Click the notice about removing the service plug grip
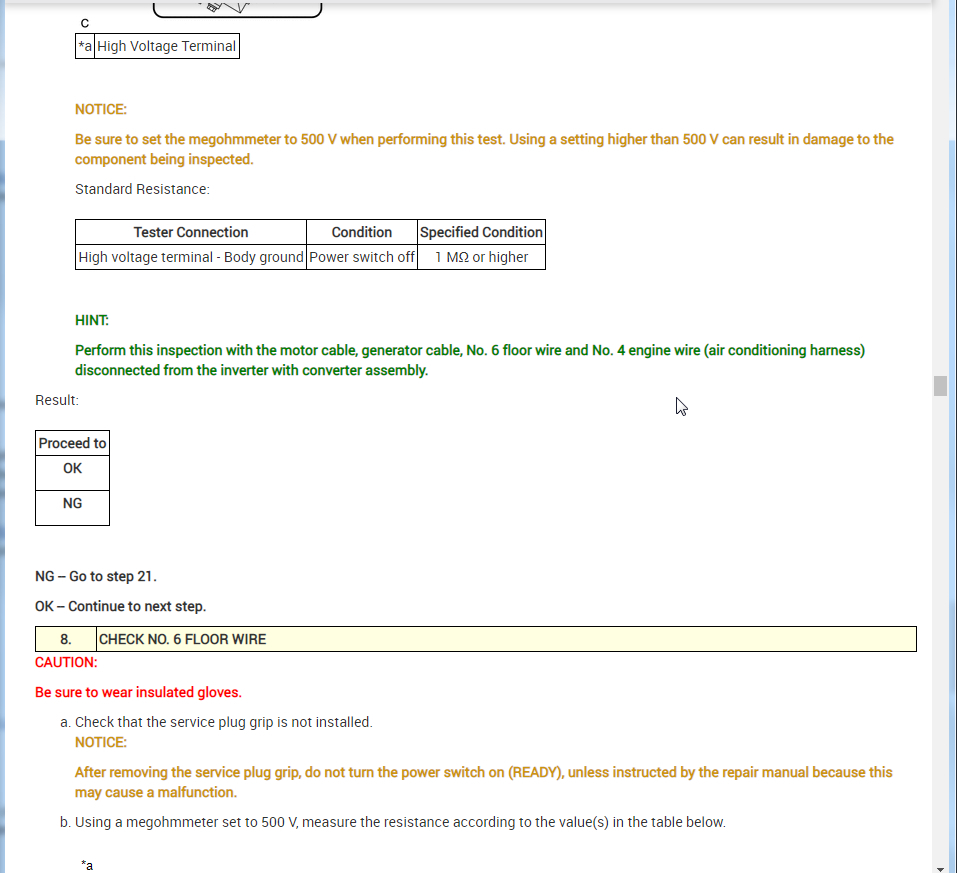Viewport: 957px width, 873px height. tap(483, 782)
